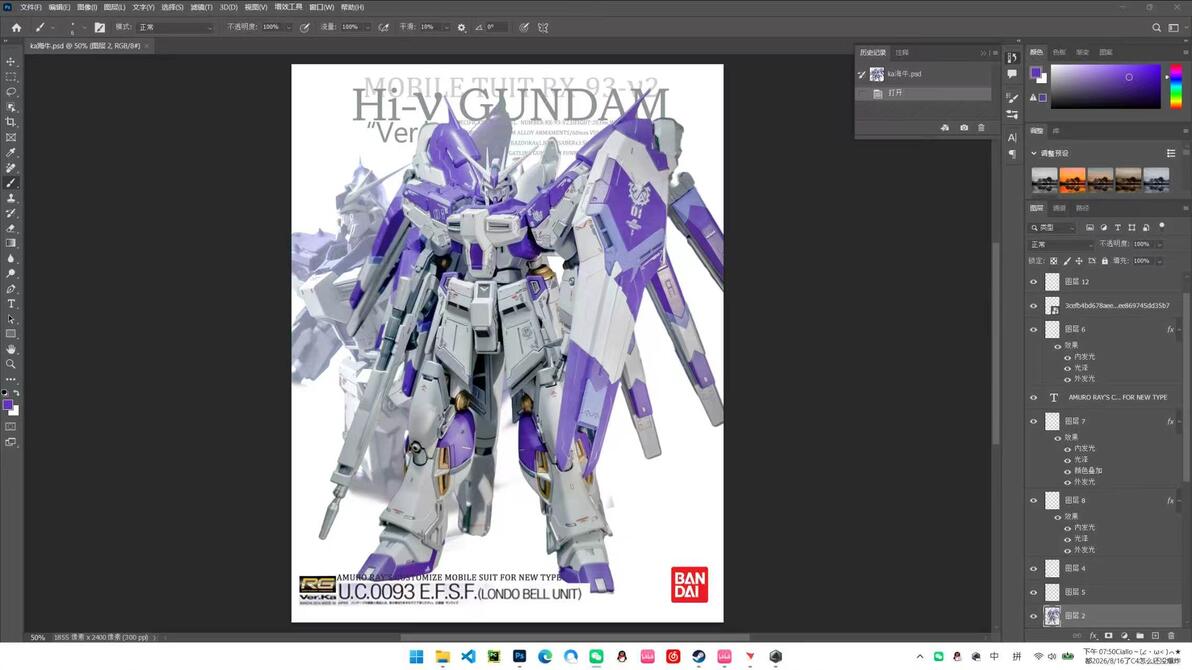Hide 图层 5 layer visibility eye

pyautogui.click(x=1033, y=592)
